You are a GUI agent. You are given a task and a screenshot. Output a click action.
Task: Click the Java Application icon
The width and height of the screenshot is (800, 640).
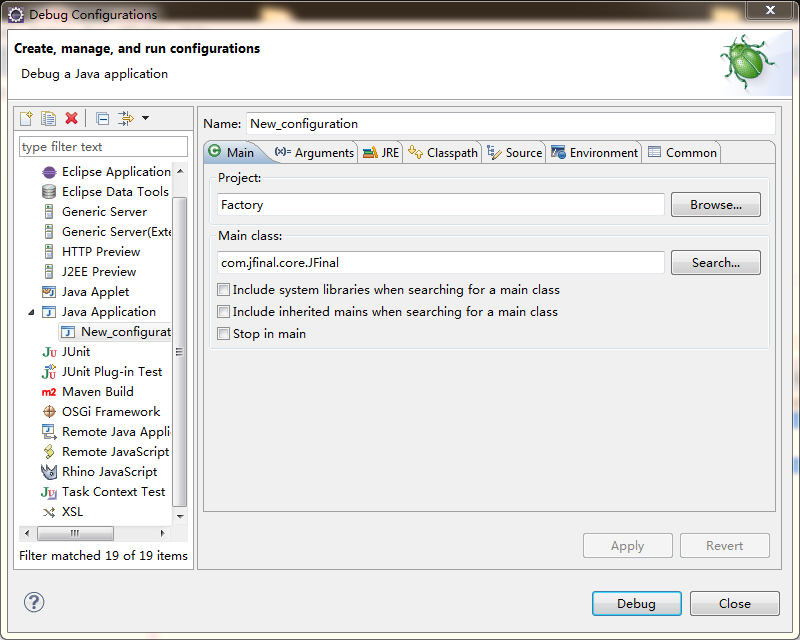point(49,312)
